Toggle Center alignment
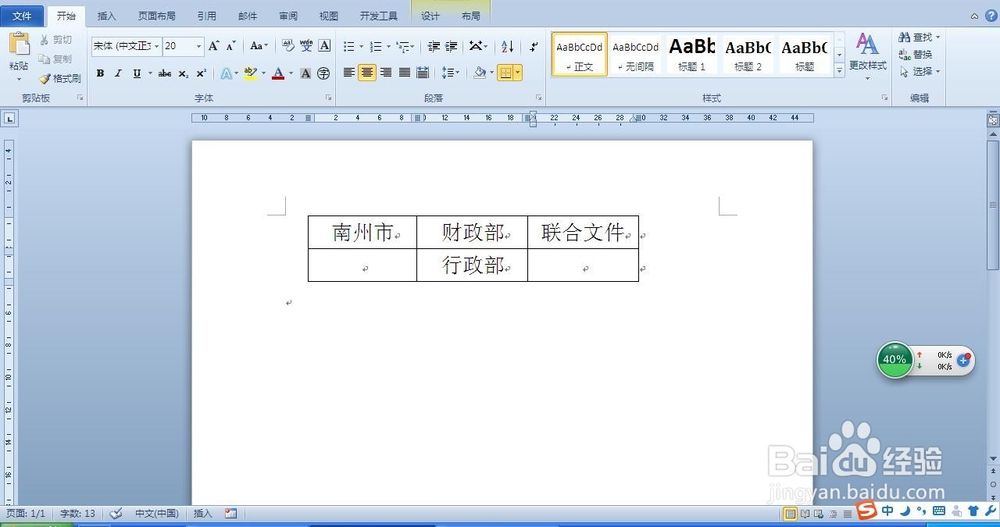Image resolution: width=1000 pixels, height=527 pixels. [x=367, y=73]
